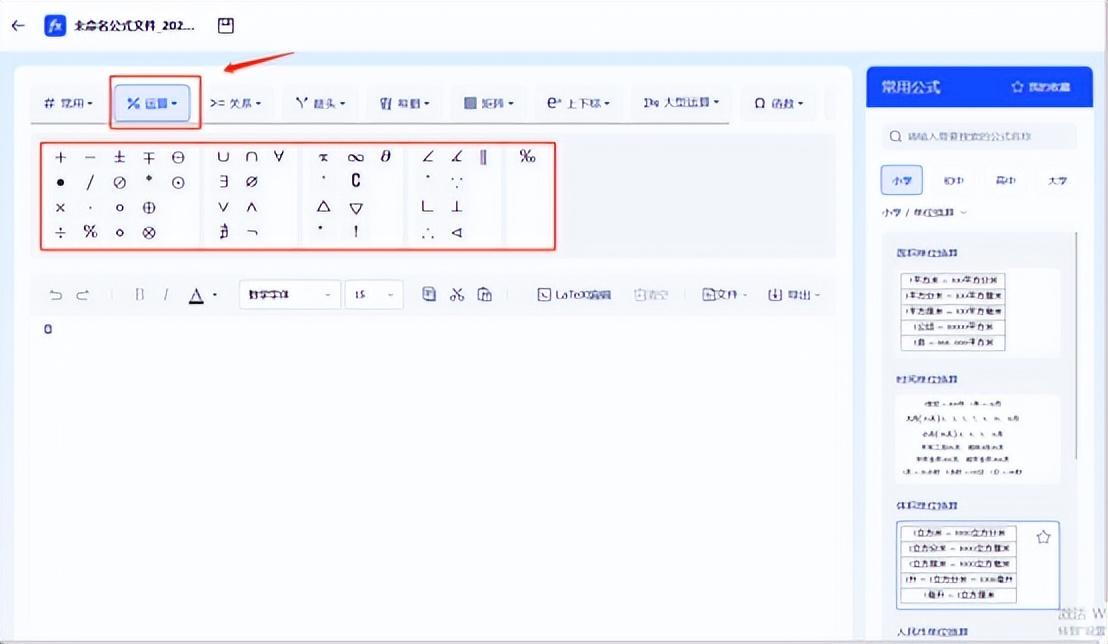Open the font size 15 dropdown
Viewport: 1108px width, 644px height.
tap(375, 295)
